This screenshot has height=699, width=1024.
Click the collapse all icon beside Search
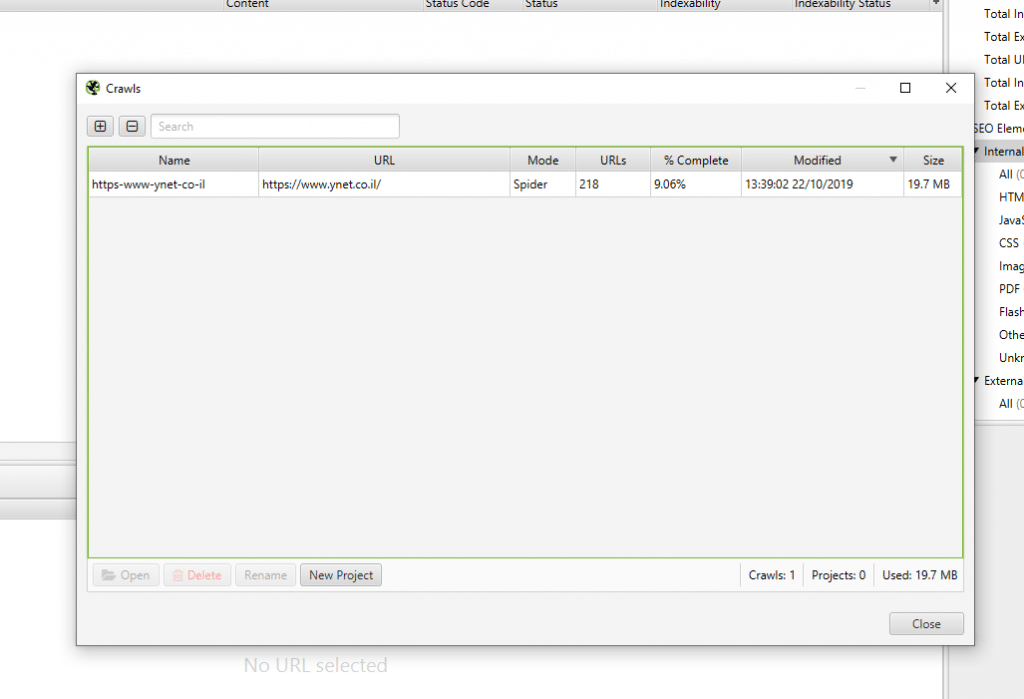[x=132, y=126]
